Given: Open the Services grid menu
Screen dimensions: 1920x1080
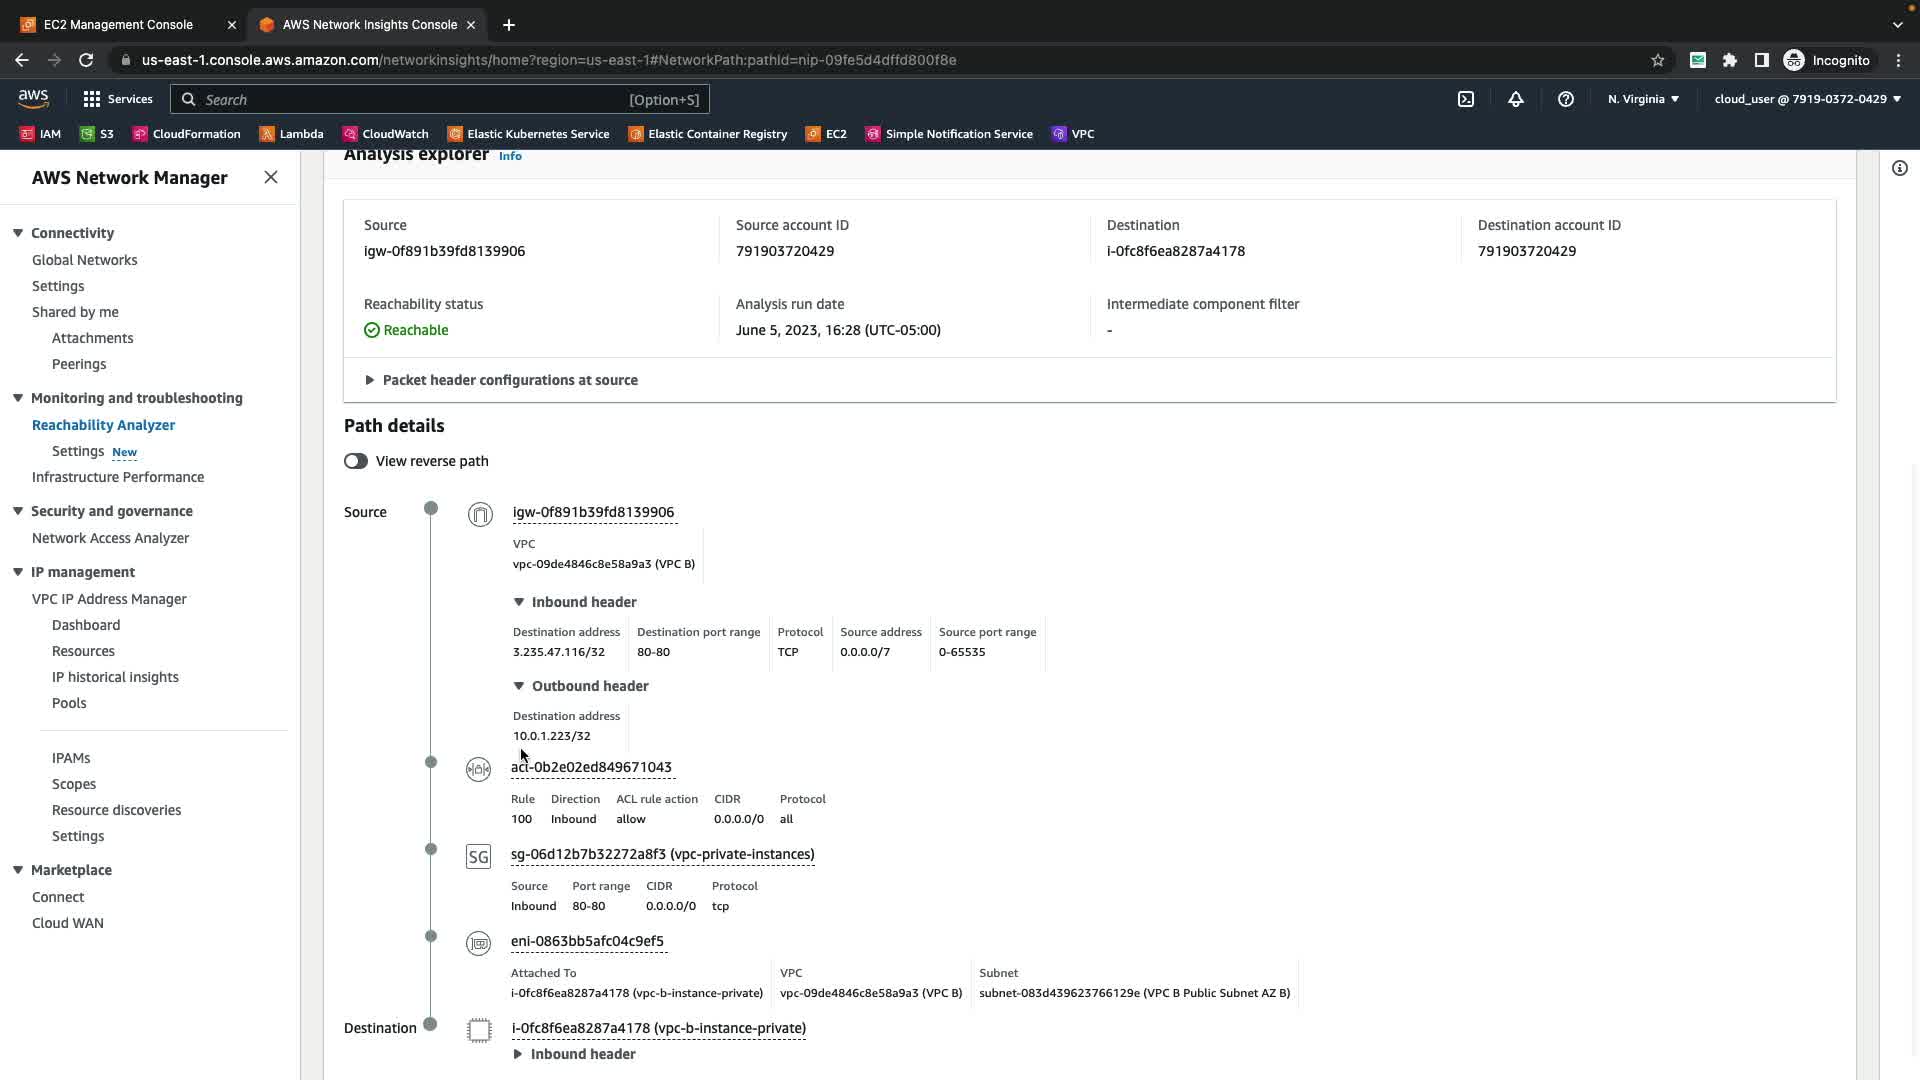Looking at the screenshot, I should pos(118,99).
